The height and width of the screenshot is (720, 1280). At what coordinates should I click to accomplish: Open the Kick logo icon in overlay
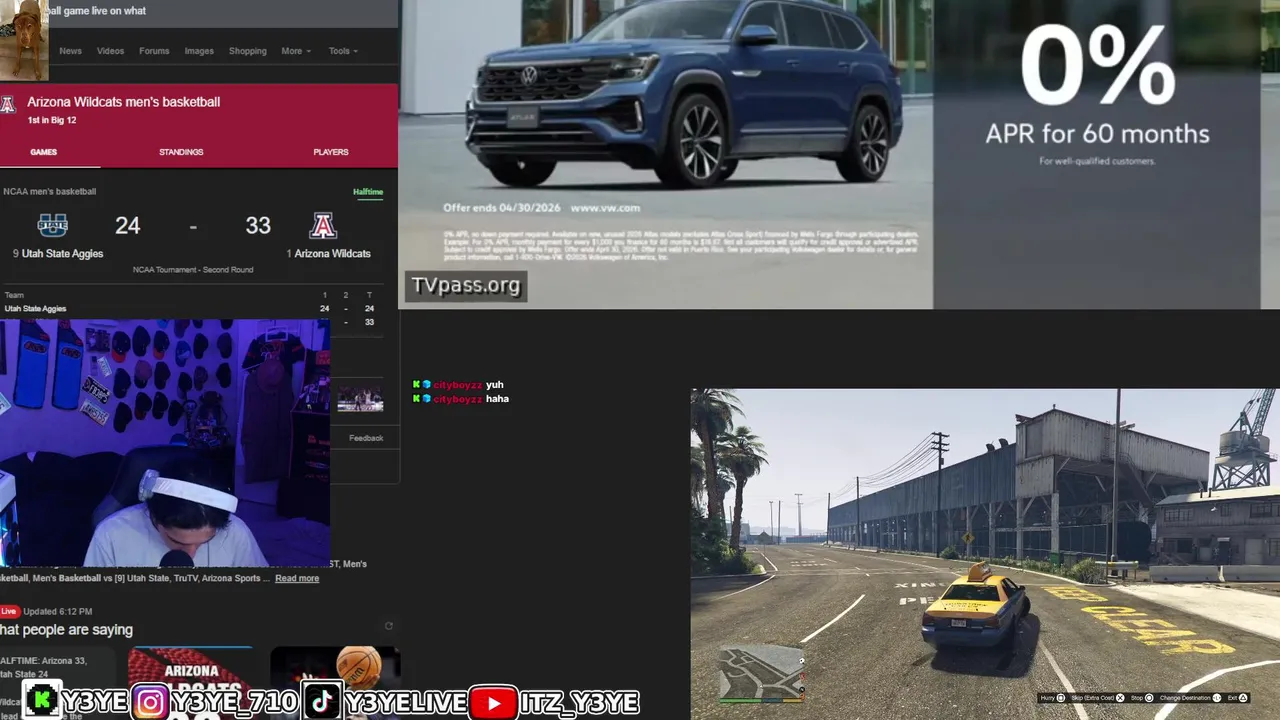coord(41,701)
